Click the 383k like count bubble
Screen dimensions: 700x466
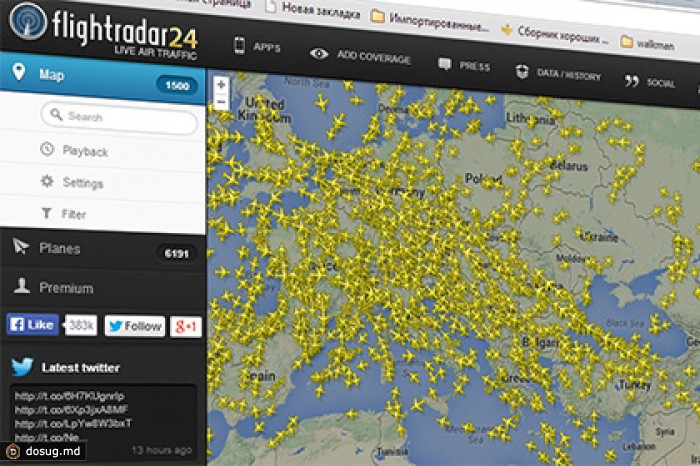click(81, 325)
